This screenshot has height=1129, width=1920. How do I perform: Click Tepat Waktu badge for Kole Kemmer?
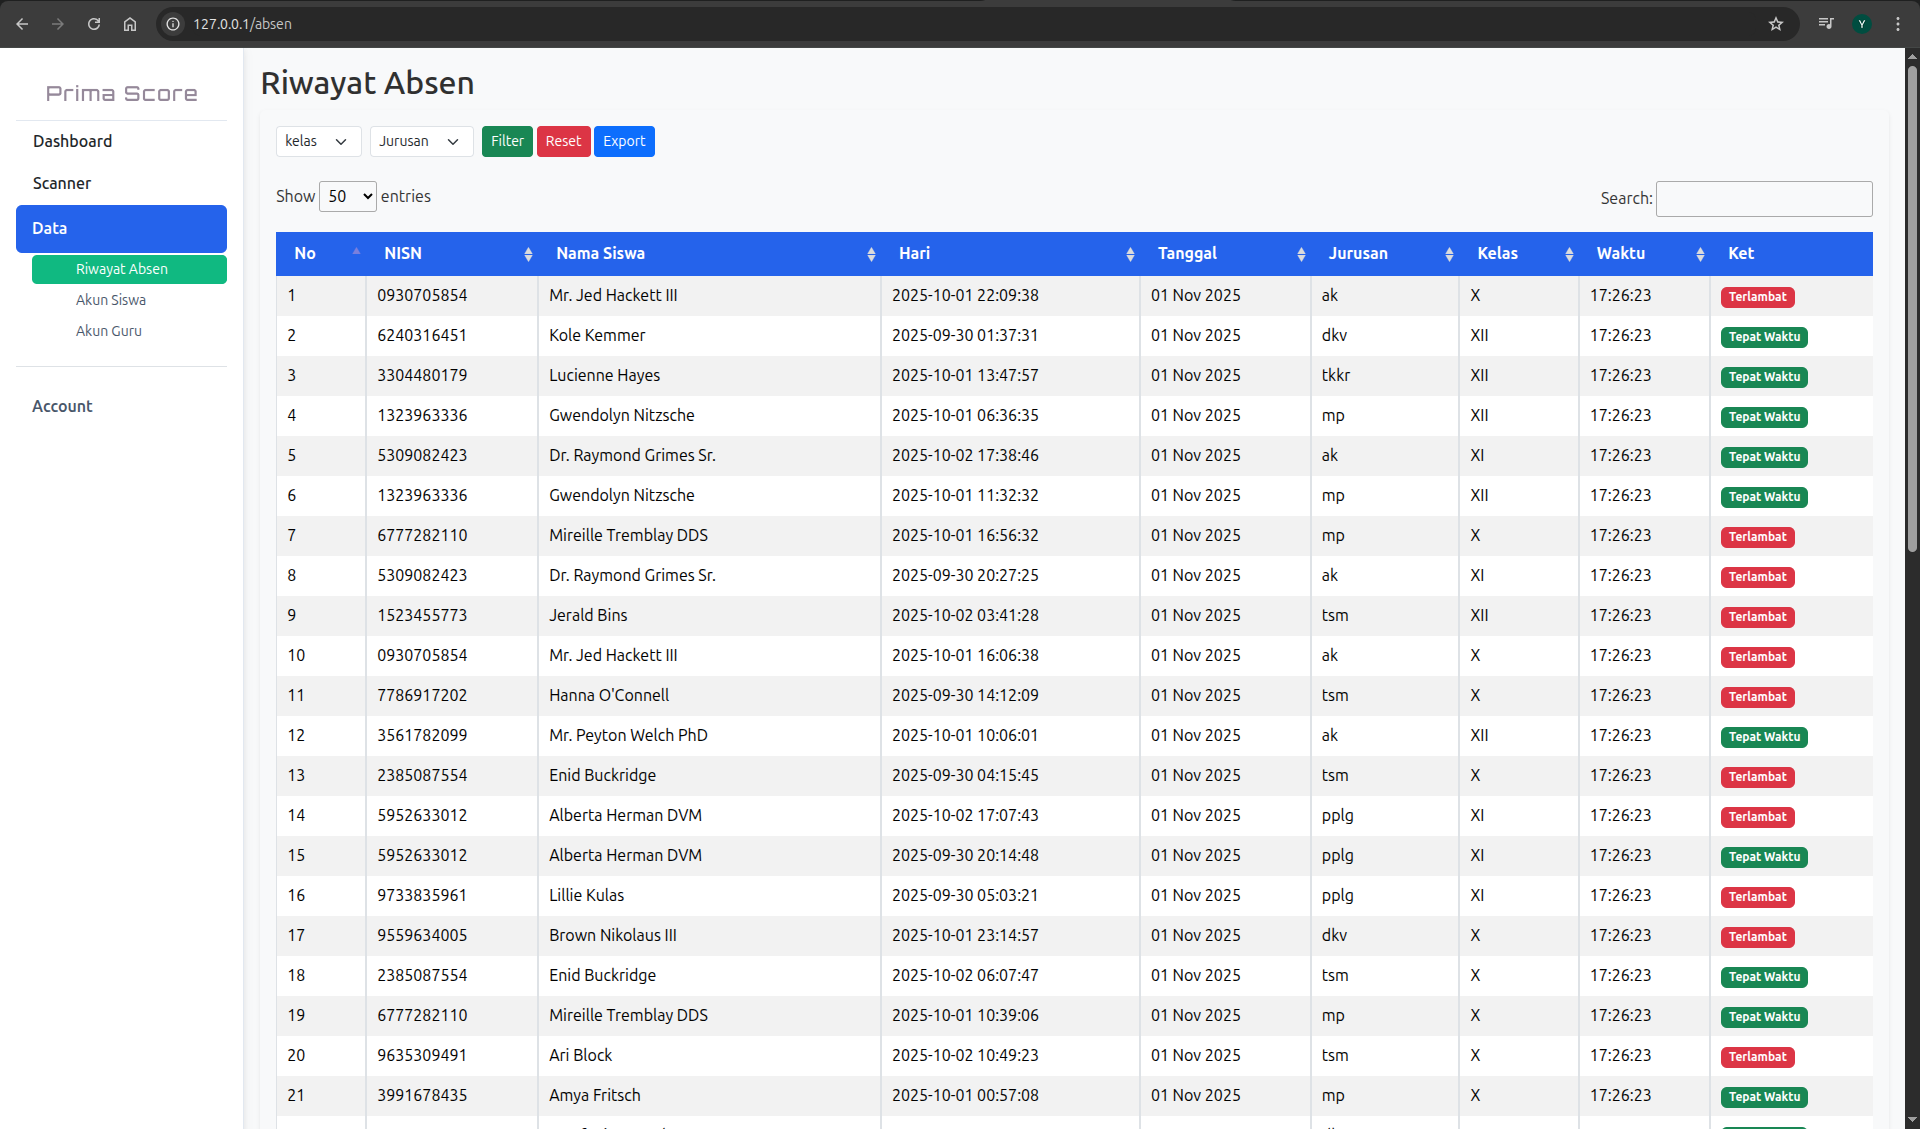pyautogui.click(x=1764, y=337)
